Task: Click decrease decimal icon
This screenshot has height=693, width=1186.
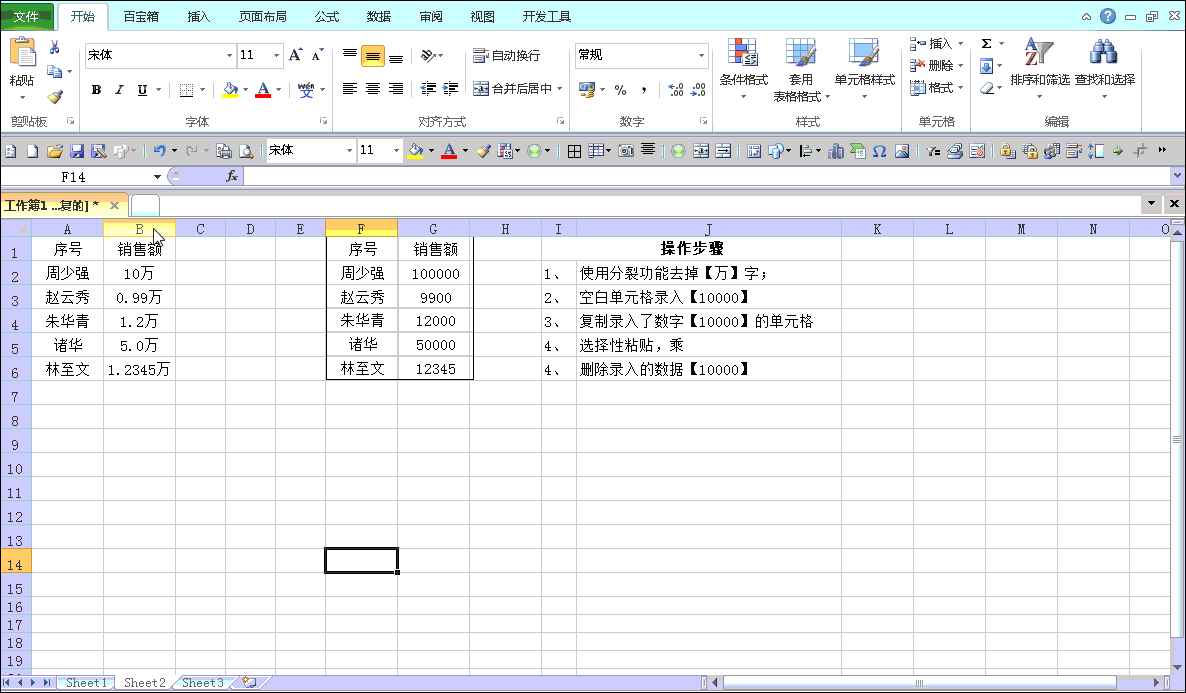Action: point(698,90)
